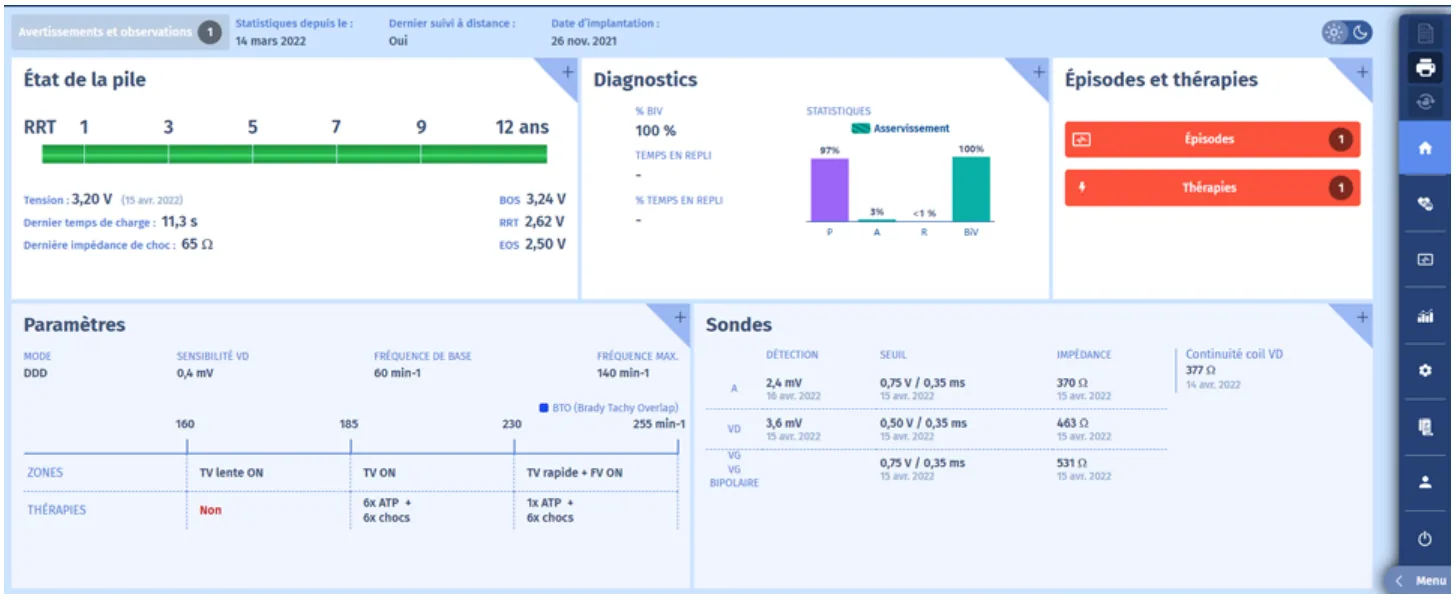Click the battery longevity green bar
The width and height of the screenshot is (1456, 599).
[294, 154]
